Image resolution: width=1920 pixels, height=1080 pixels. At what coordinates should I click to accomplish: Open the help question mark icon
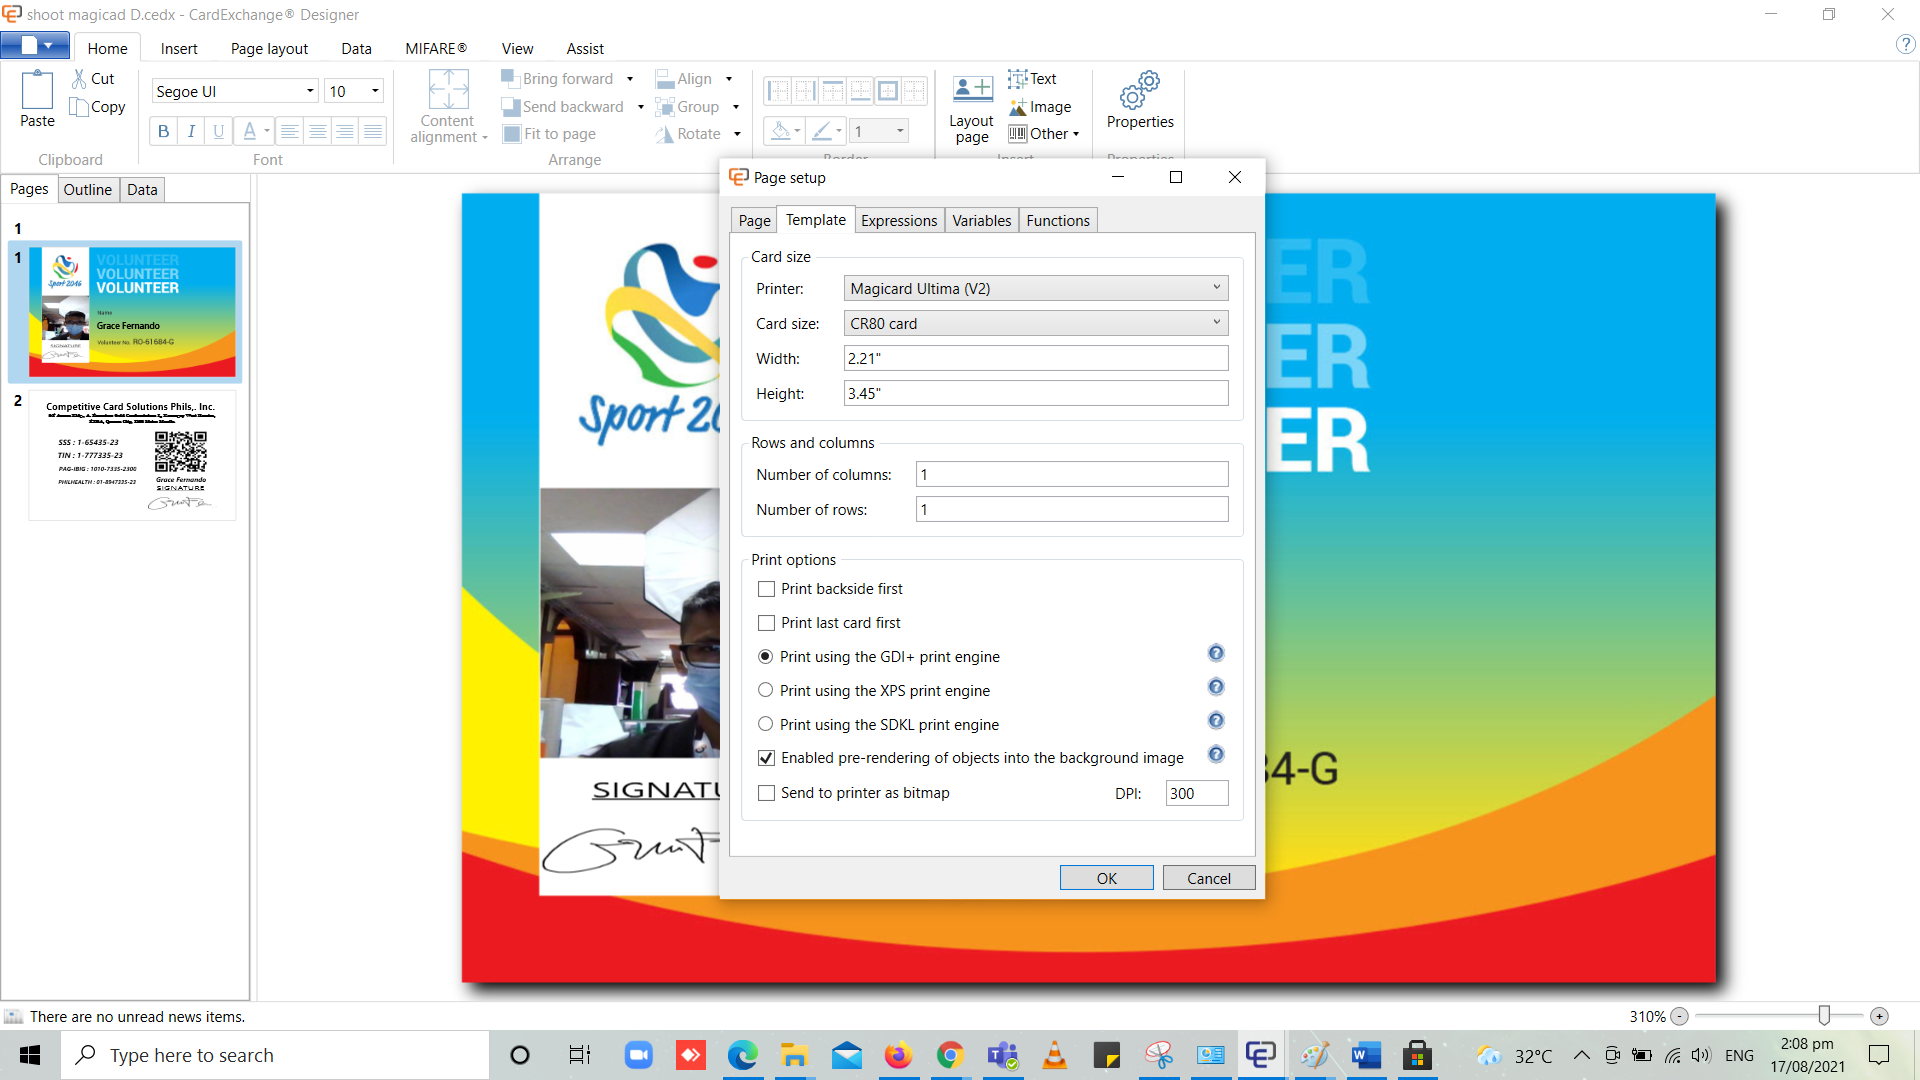(1906, 44)
